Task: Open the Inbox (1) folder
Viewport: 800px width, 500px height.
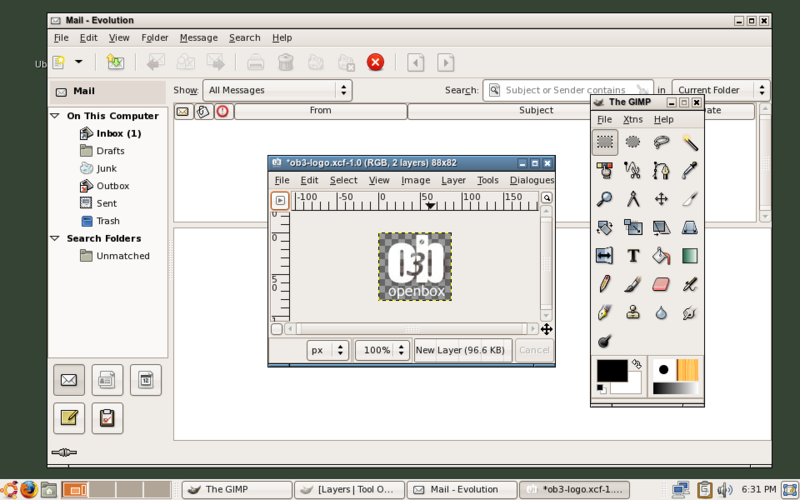Action: coord(118,134)
